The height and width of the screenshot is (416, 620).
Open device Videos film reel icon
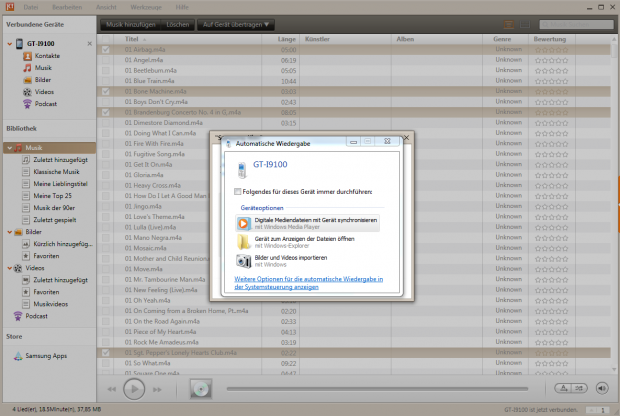click(27, 92)
